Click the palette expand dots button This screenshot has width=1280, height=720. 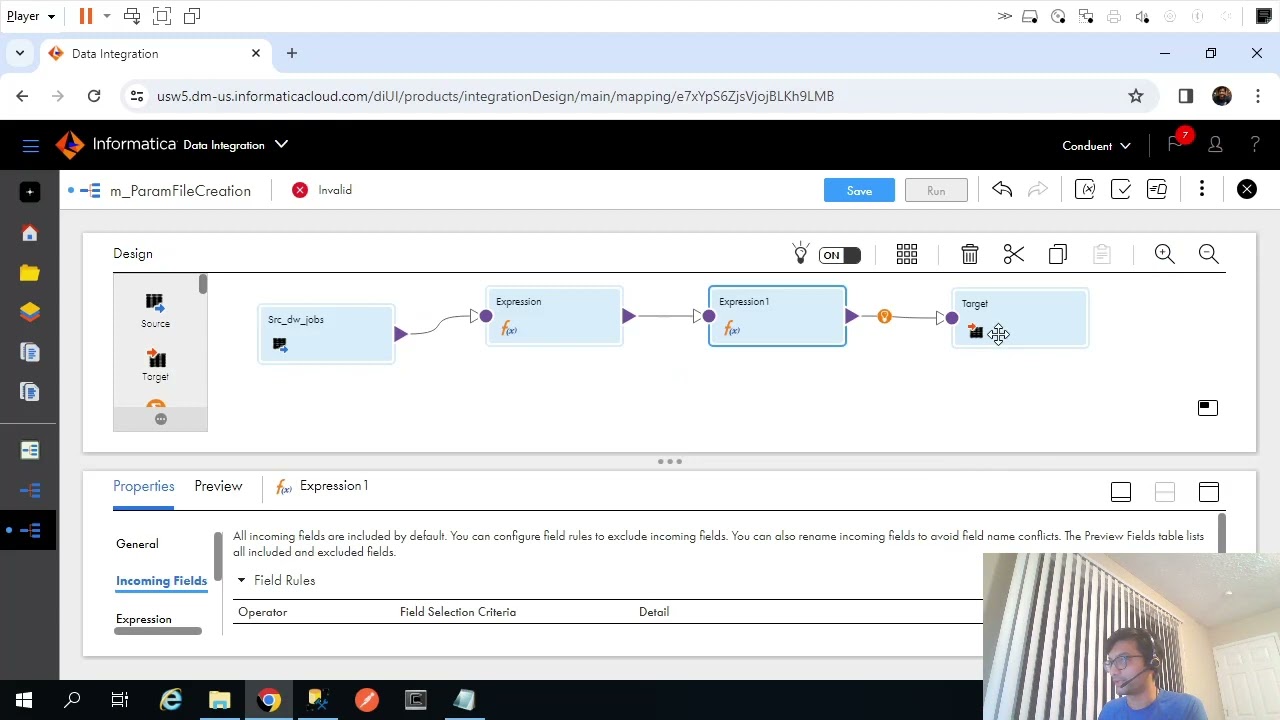coord(161,419)
